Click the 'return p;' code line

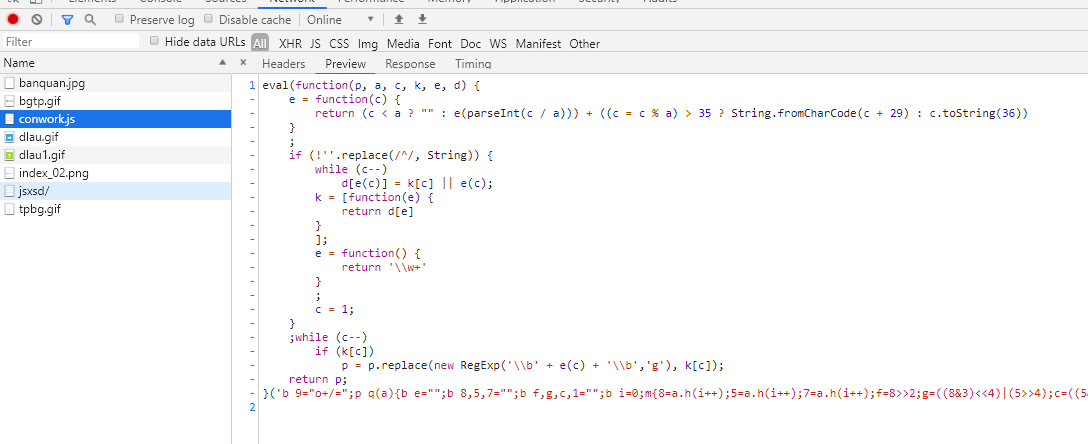coord(317,379)
